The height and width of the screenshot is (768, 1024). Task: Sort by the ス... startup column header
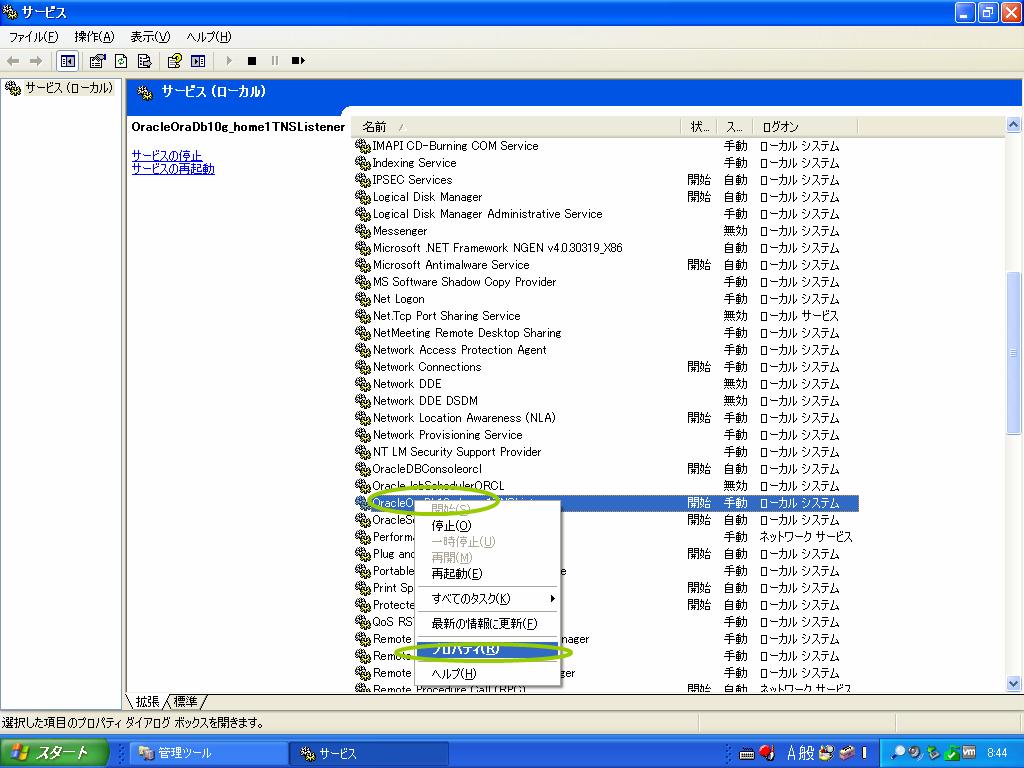coord(735,127)
